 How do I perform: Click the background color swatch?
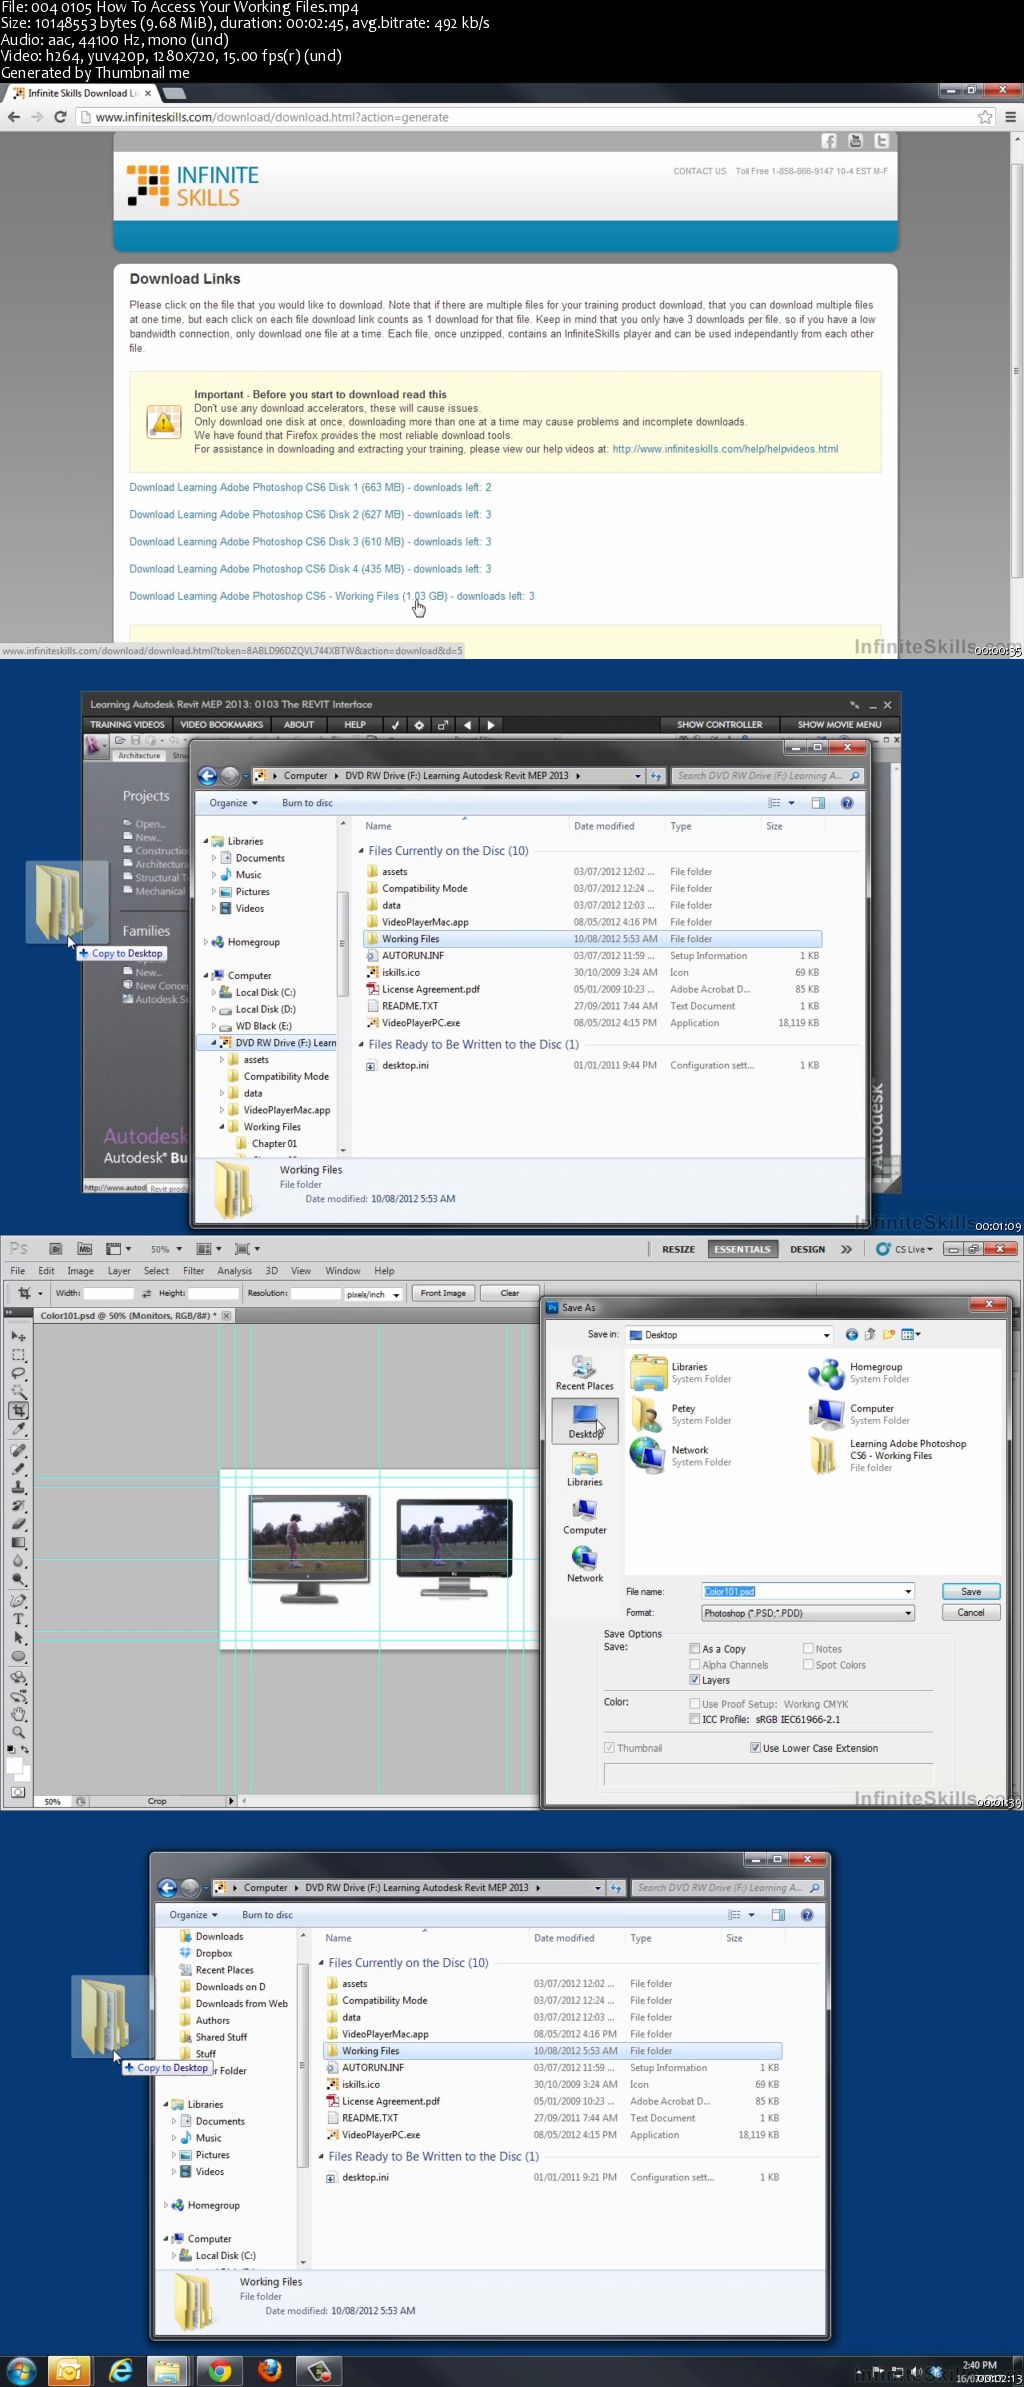(25, 1777)
